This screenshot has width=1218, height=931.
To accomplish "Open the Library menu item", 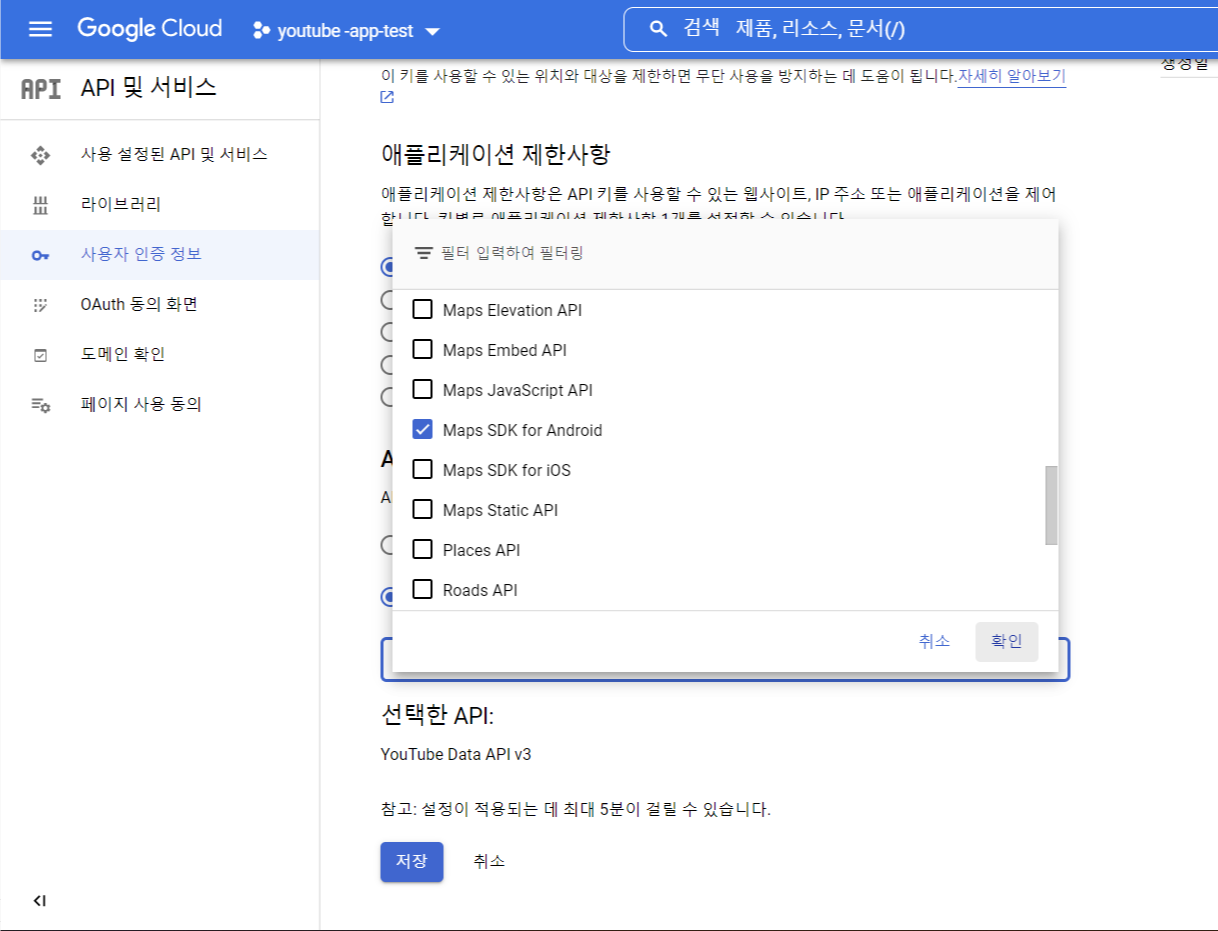I will 160,205.
